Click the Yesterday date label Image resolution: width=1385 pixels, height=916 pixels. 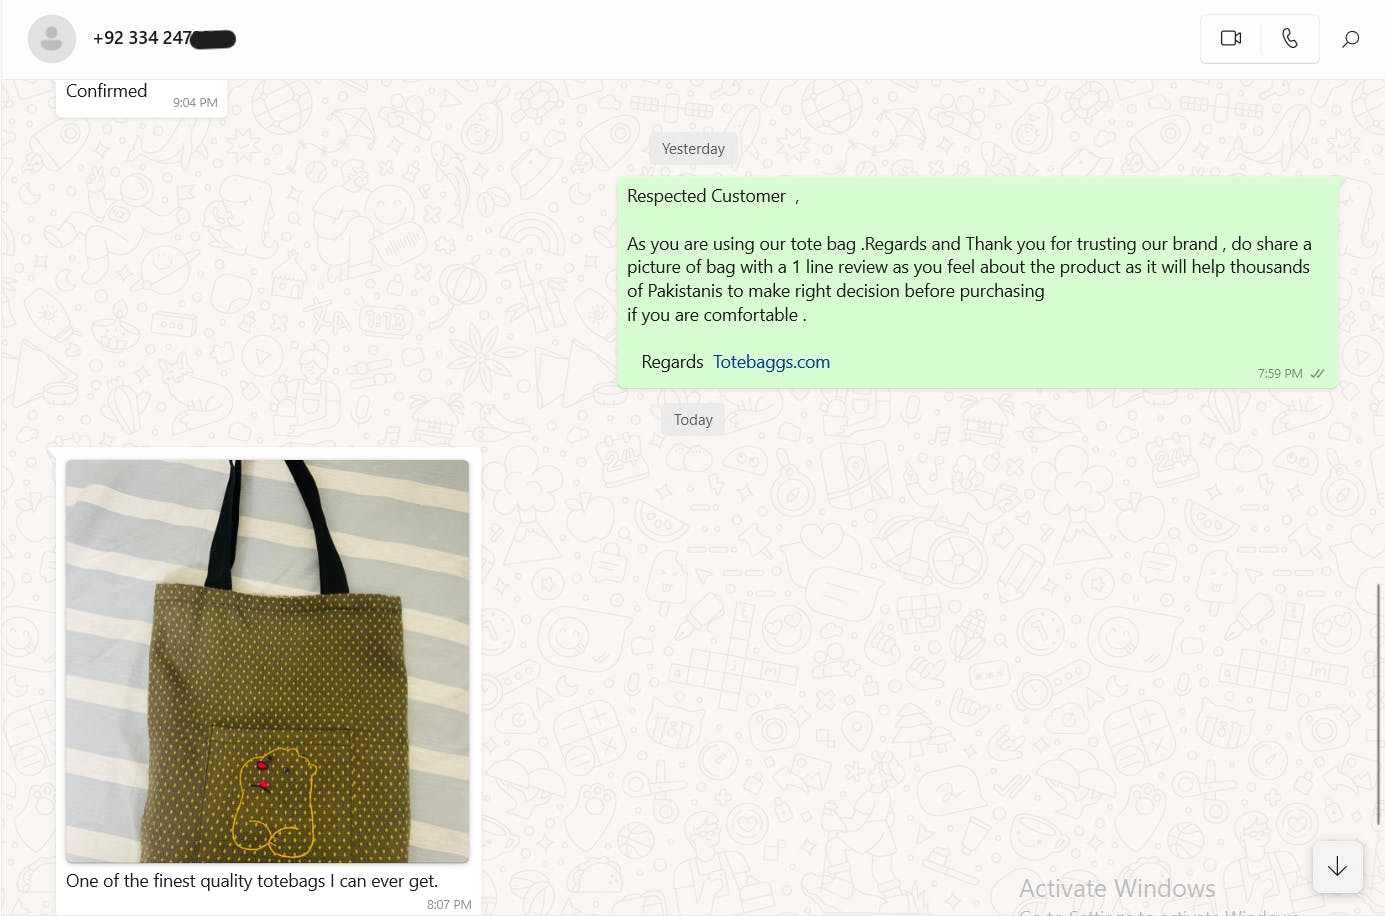693,149
